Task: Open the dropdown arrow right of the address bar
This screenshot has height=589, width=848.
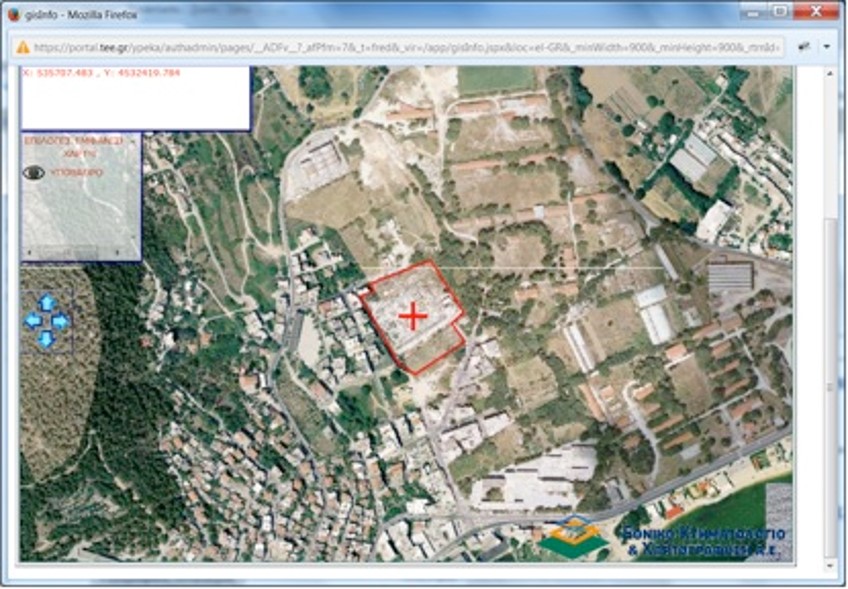Action: tap(826, 47)
